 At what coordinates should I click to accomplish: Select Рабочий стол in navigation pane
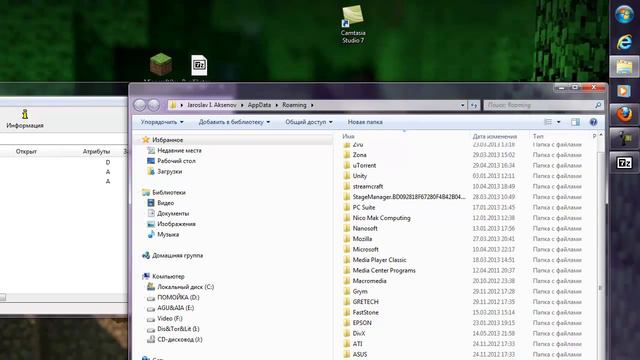[x=176, y=161]
